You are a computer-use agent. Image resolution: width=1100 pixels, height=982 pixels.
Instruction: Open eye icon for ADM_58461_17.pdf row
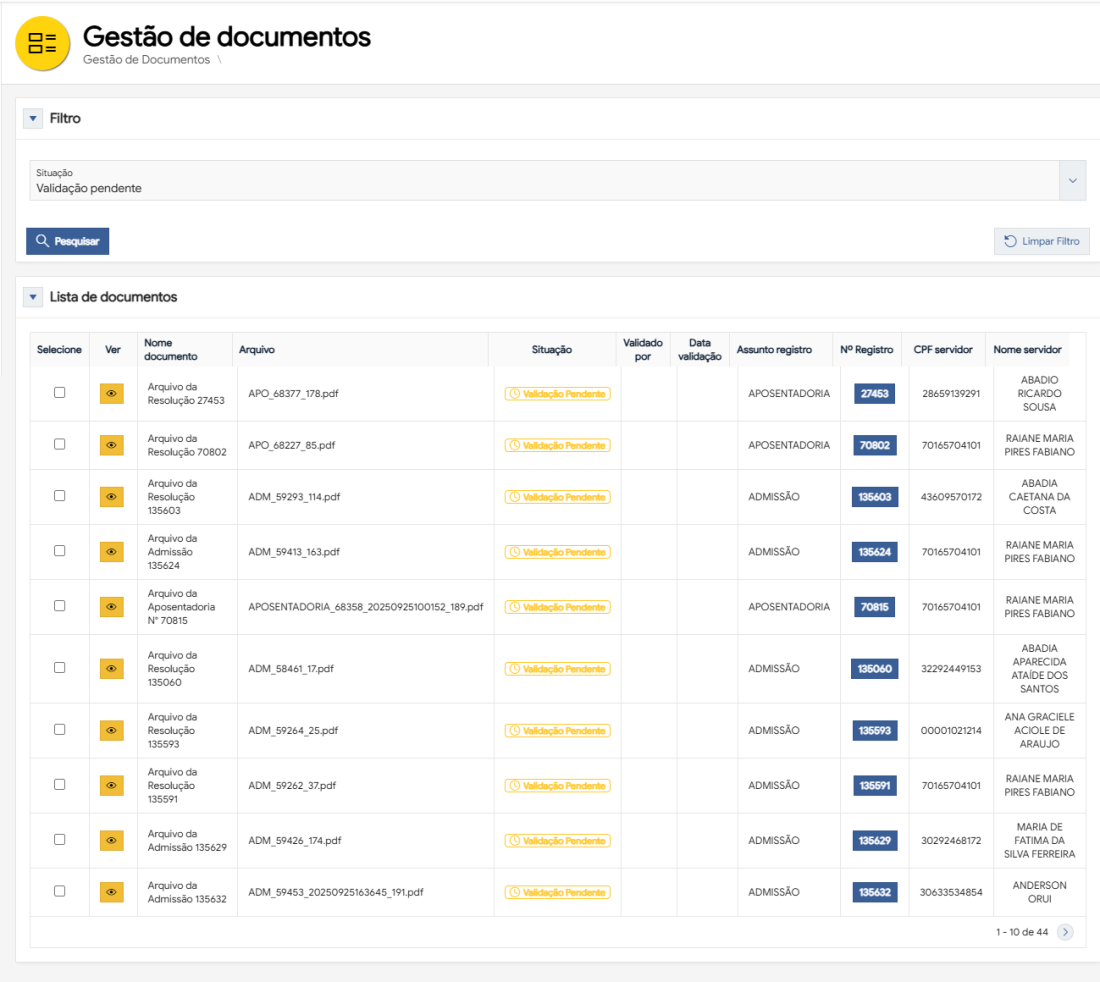pyautogui.click(x=111, y=669)
